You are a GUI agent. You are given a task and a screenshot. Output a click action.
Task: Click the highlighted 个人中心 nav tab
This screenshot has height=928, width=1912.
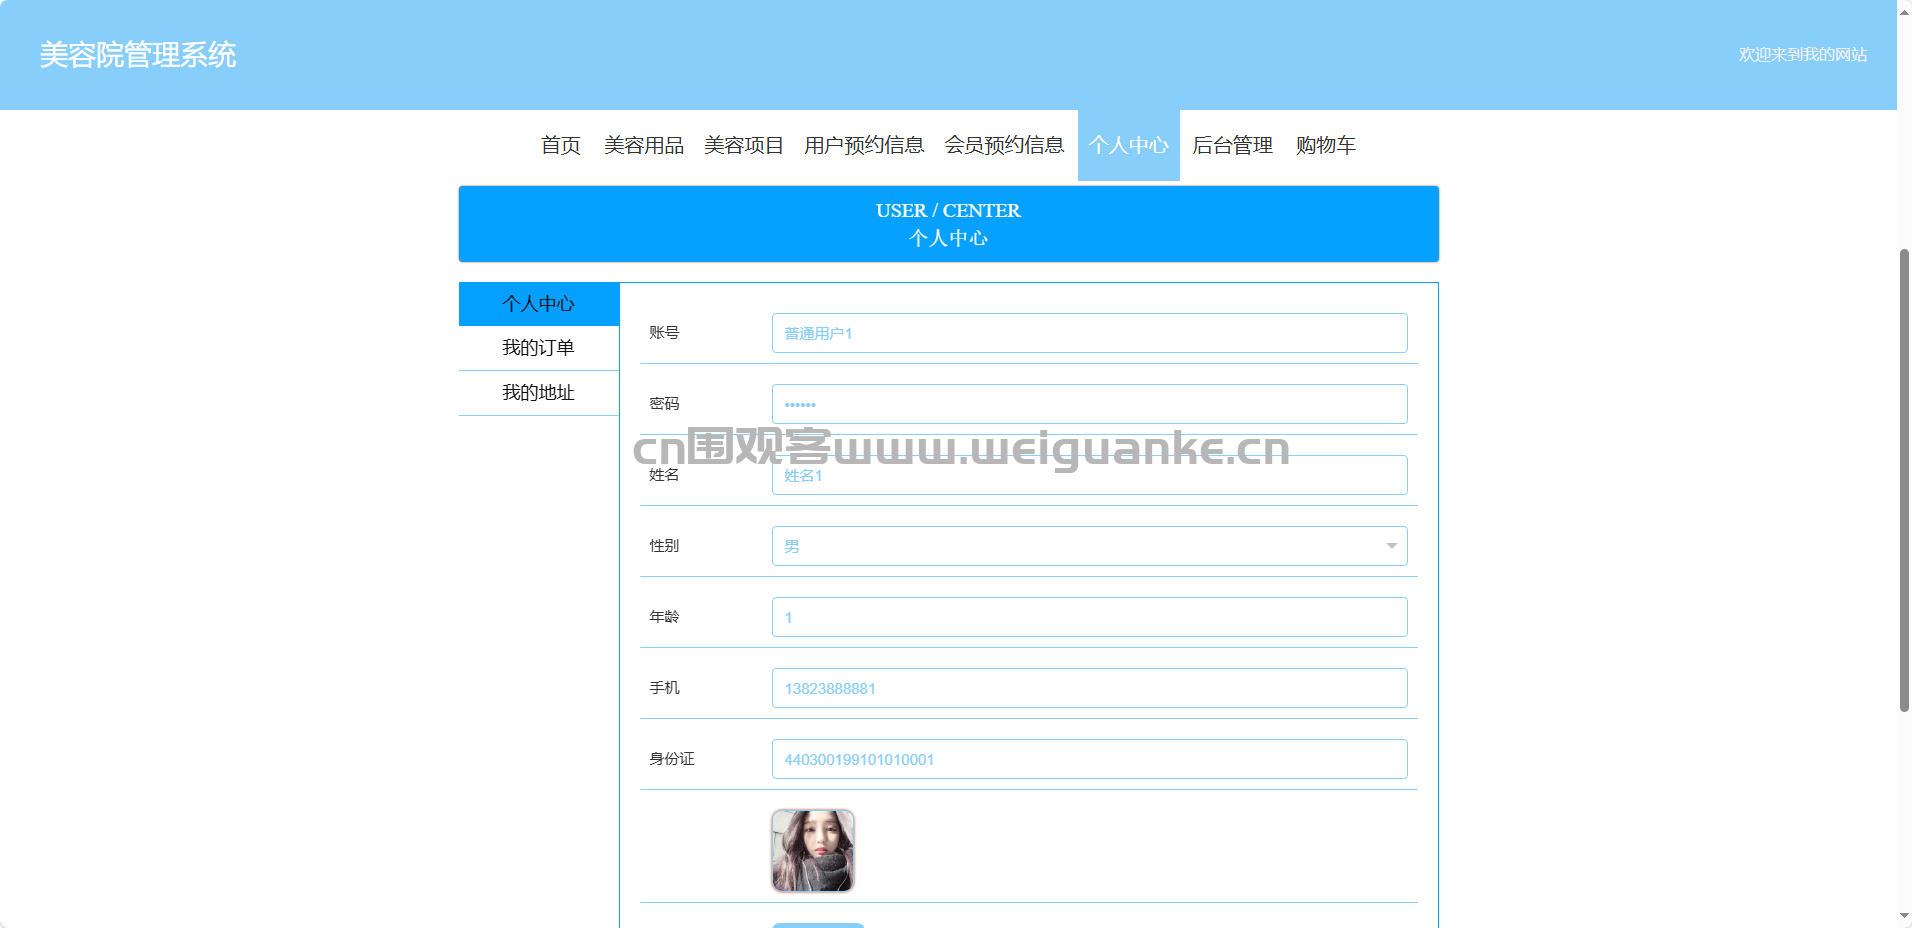tap(1128, 145)
